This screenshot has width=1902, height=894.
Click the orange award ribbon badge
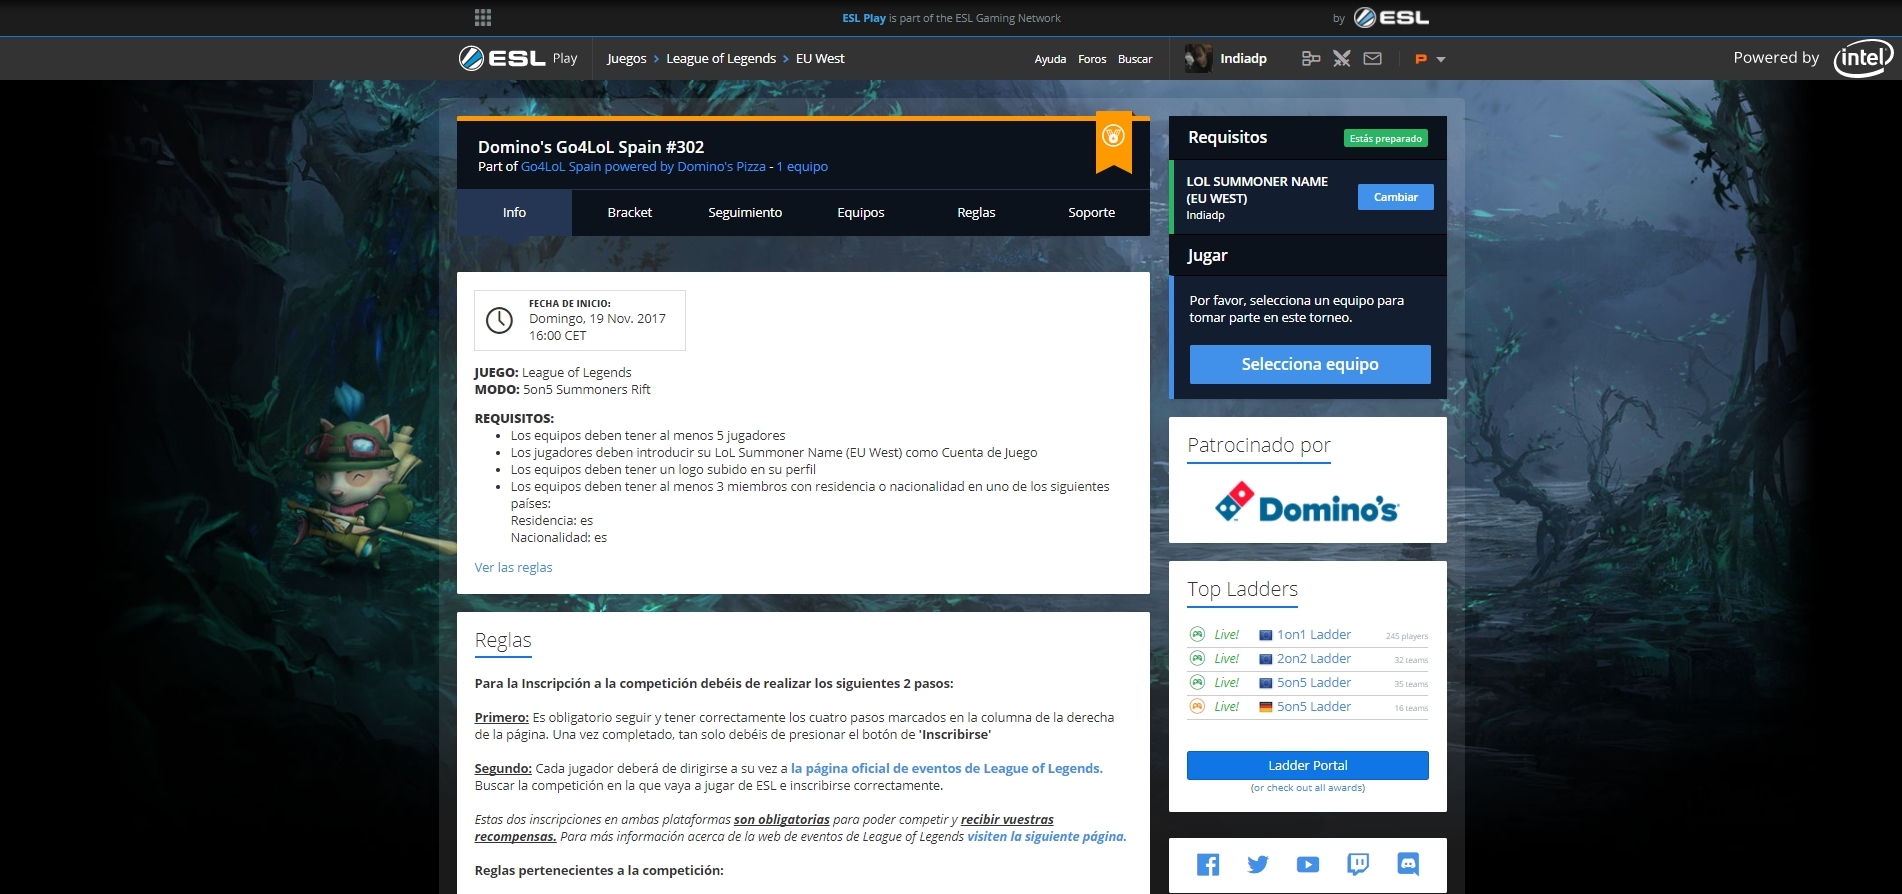(x=1113, y=141)
